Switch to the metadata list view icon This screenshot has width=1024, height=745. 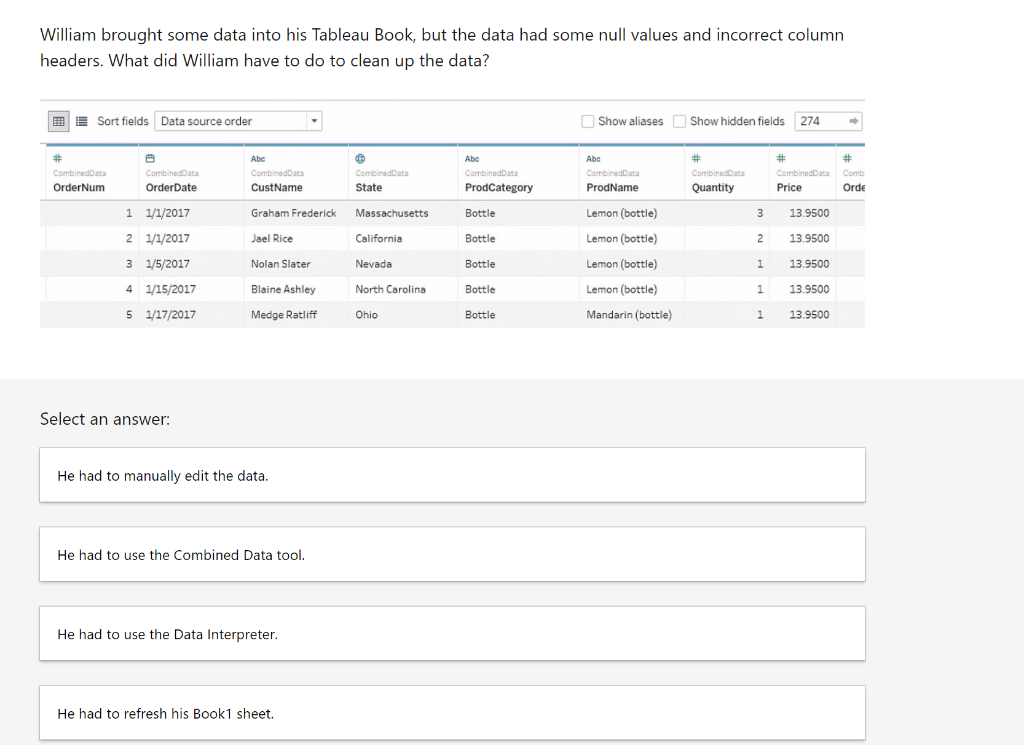(81, 120)
